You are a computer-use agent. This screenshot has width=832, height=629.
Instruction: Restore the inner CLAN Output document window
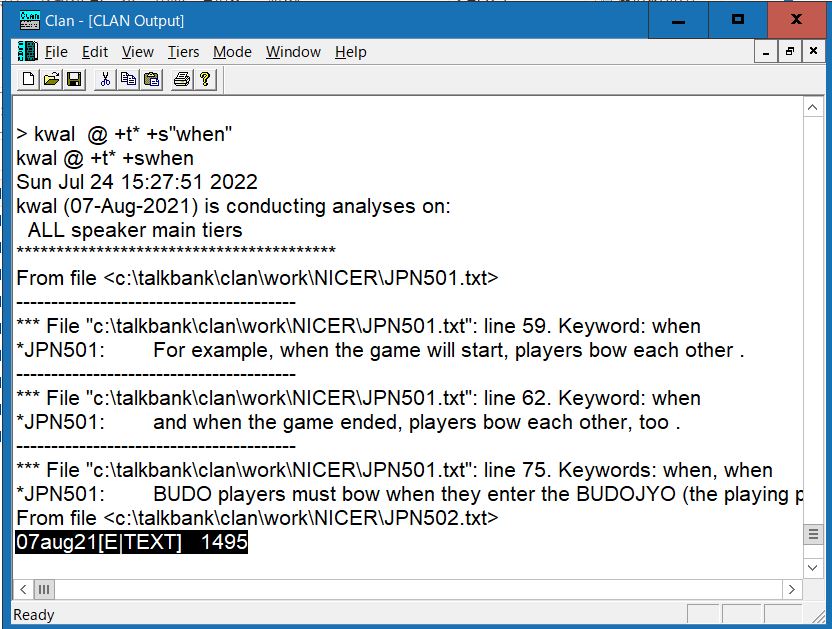point(789,51)
